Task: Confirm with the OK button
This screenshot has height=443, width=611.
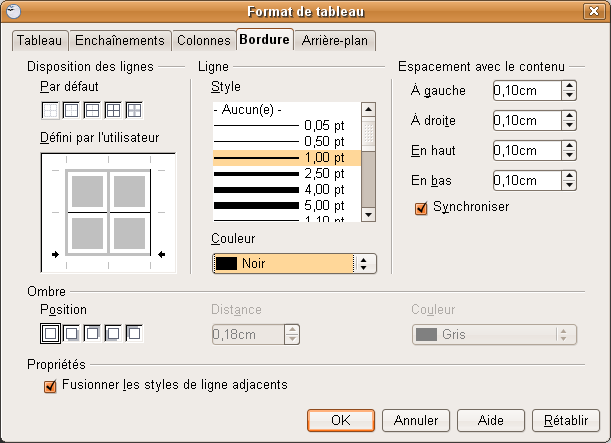Action: [x=340, y=420]
